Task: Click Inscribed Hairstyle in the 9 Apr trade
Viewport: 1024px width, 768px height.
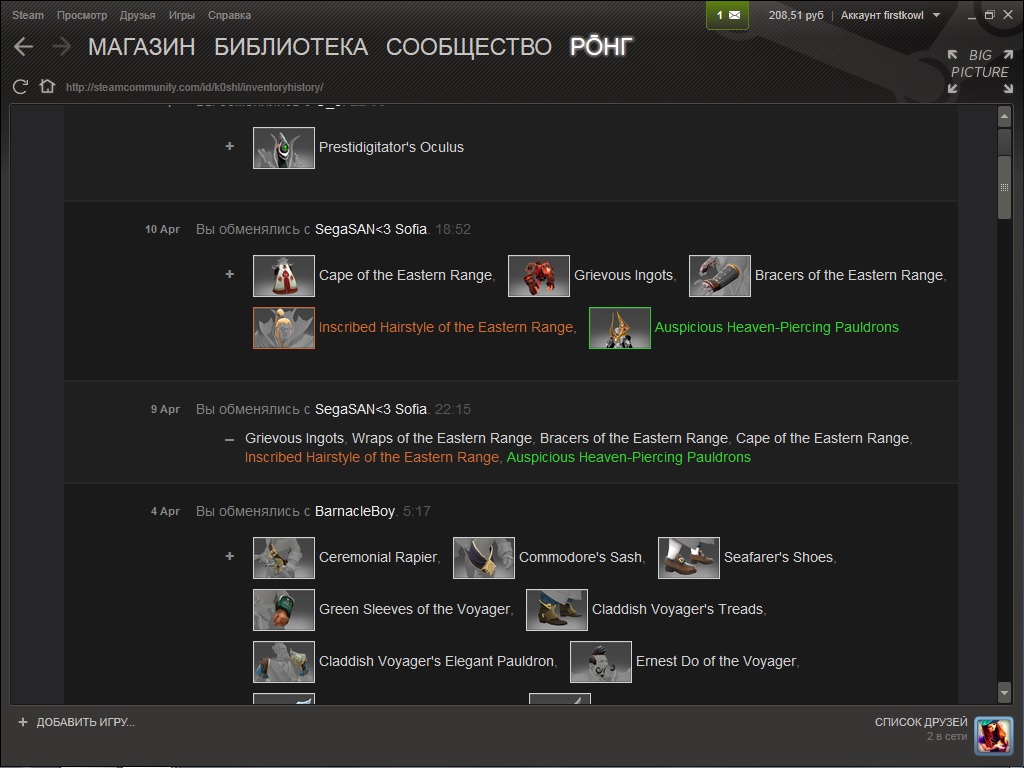Action: point(372,457)
